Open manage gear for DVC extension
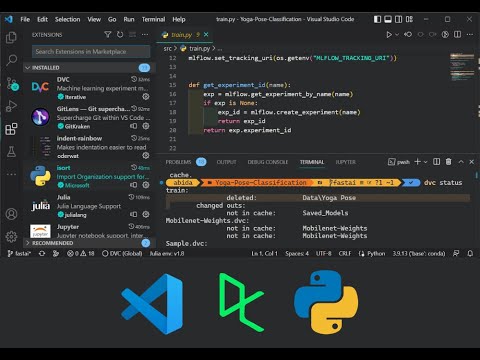480x360 pixels. tap(146, 97)
